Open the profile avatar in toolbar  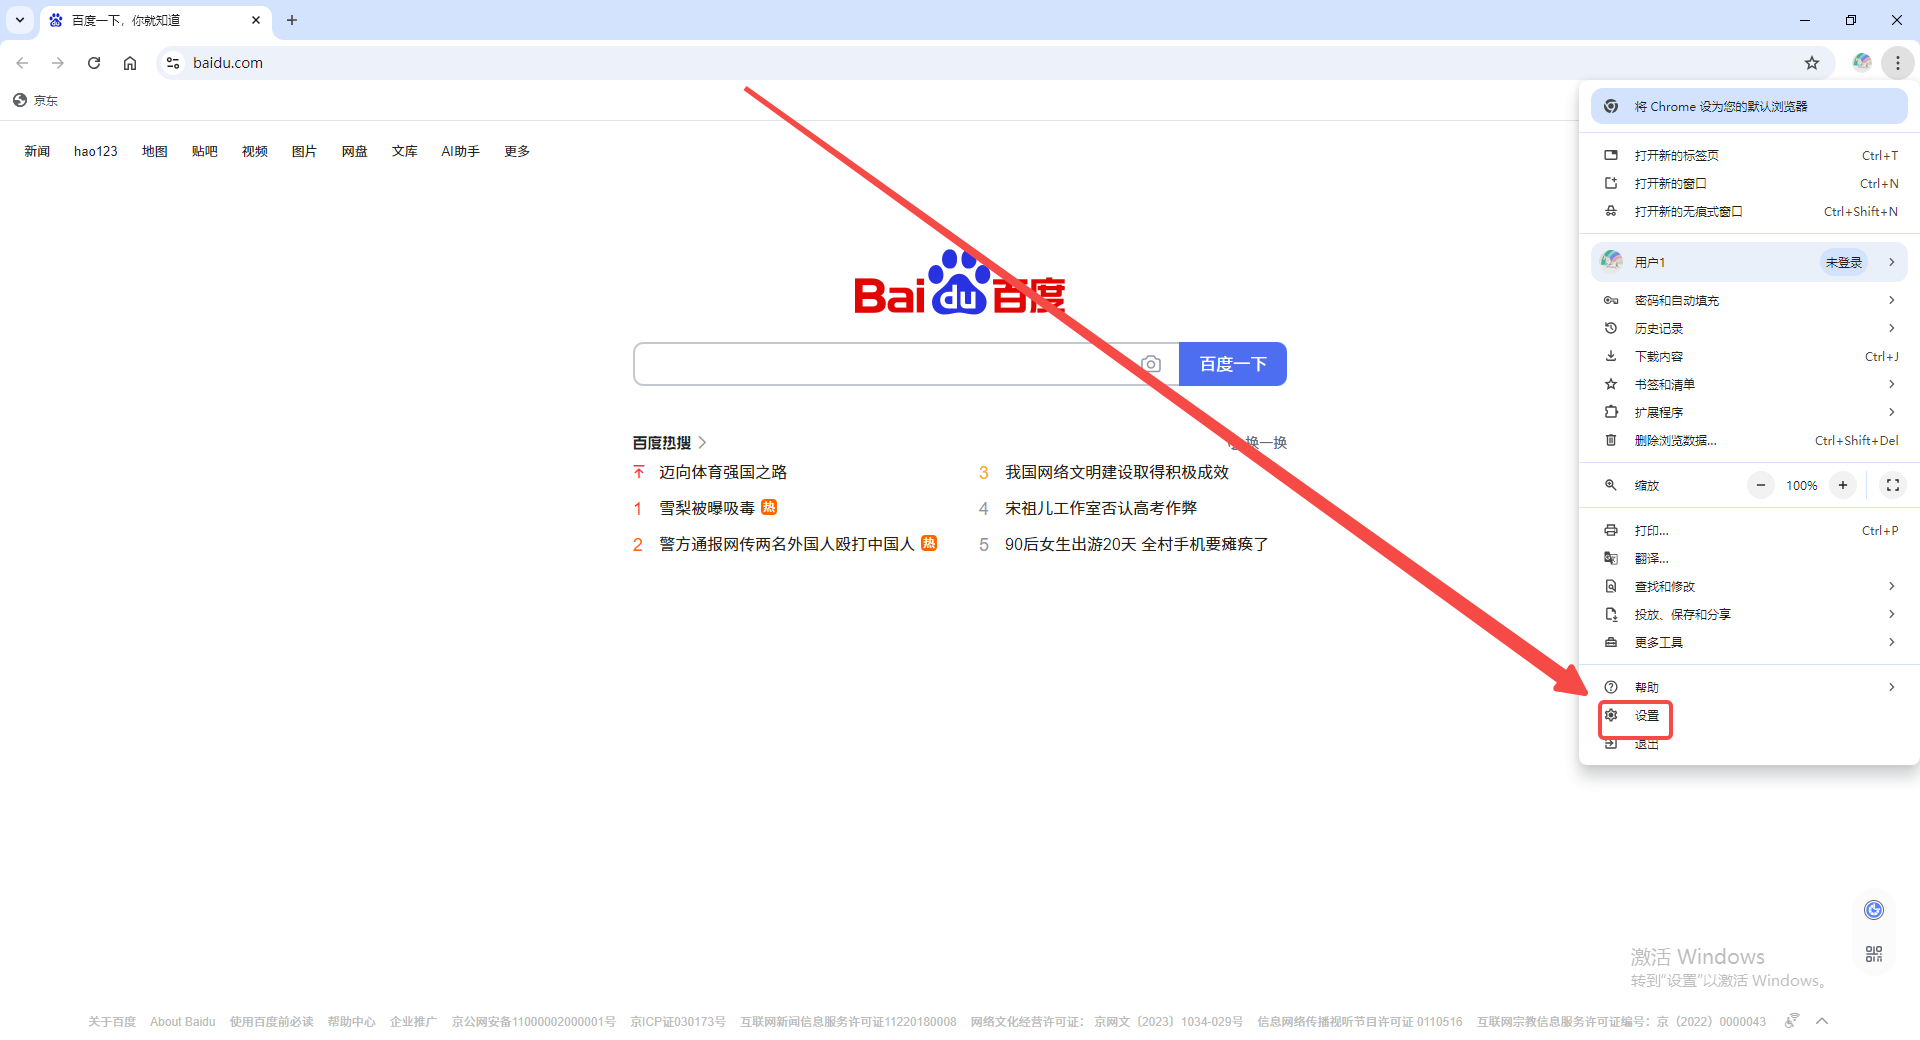pos(1862,63)
